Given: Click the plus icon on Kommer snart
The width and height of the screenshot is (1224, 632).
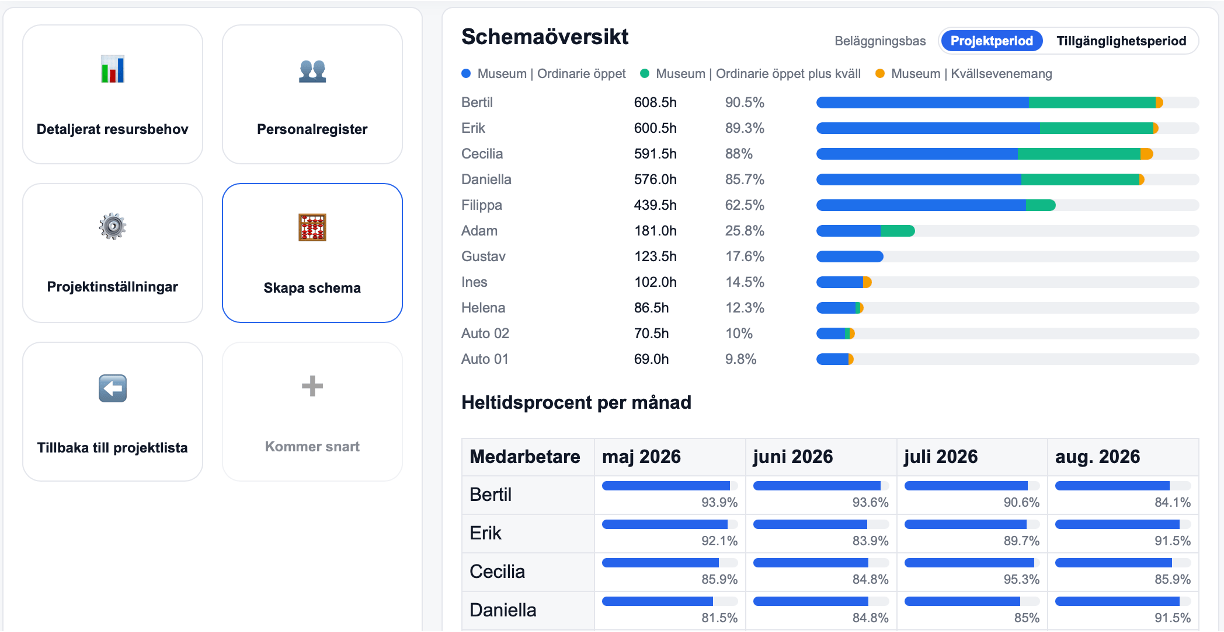Looking at the screenshot, I should click(312, 386).
